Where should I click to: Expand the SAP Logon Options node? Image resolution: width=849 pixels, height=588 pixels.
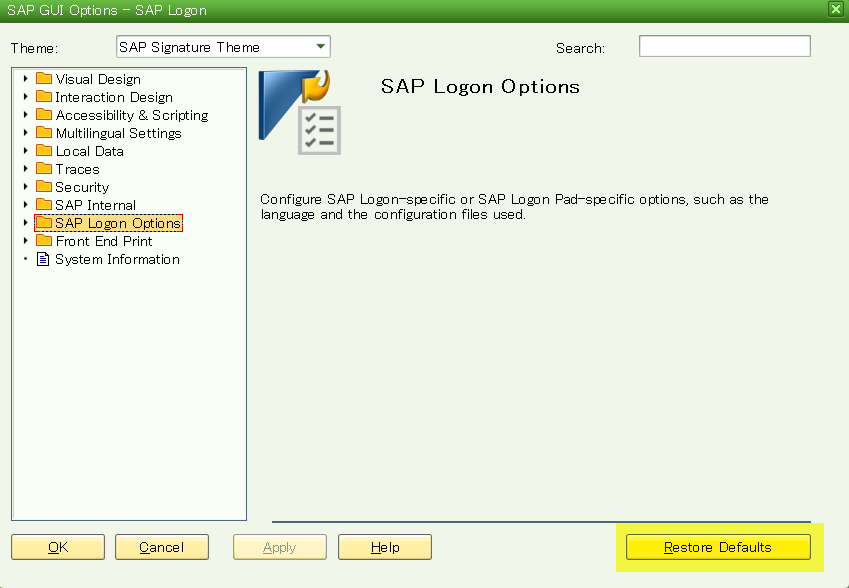pos(25,223)
